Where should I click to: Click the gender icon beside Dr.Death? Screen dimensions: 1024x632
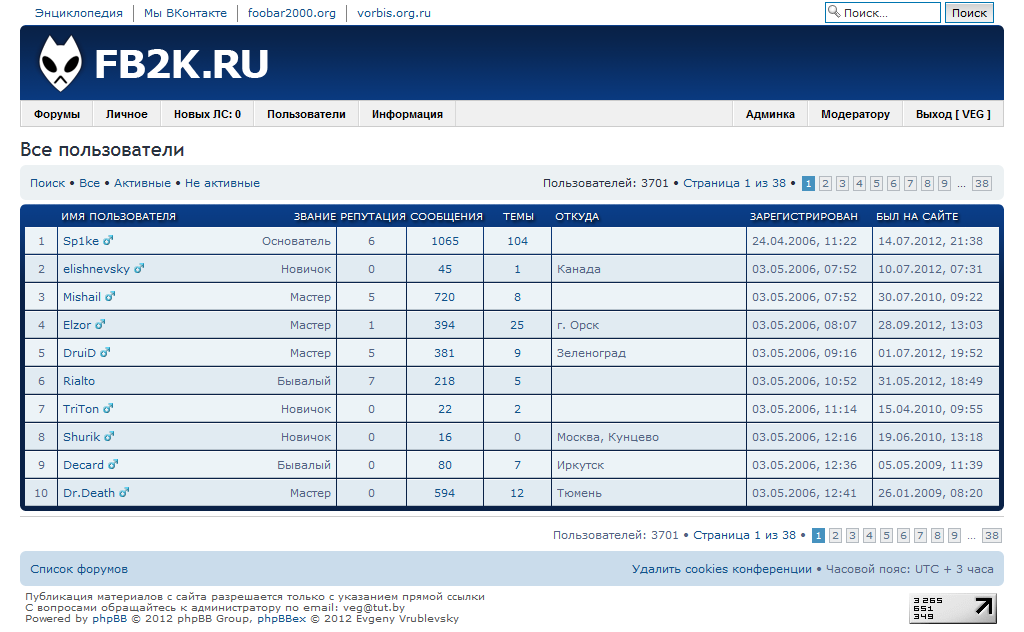coord(125,492)
